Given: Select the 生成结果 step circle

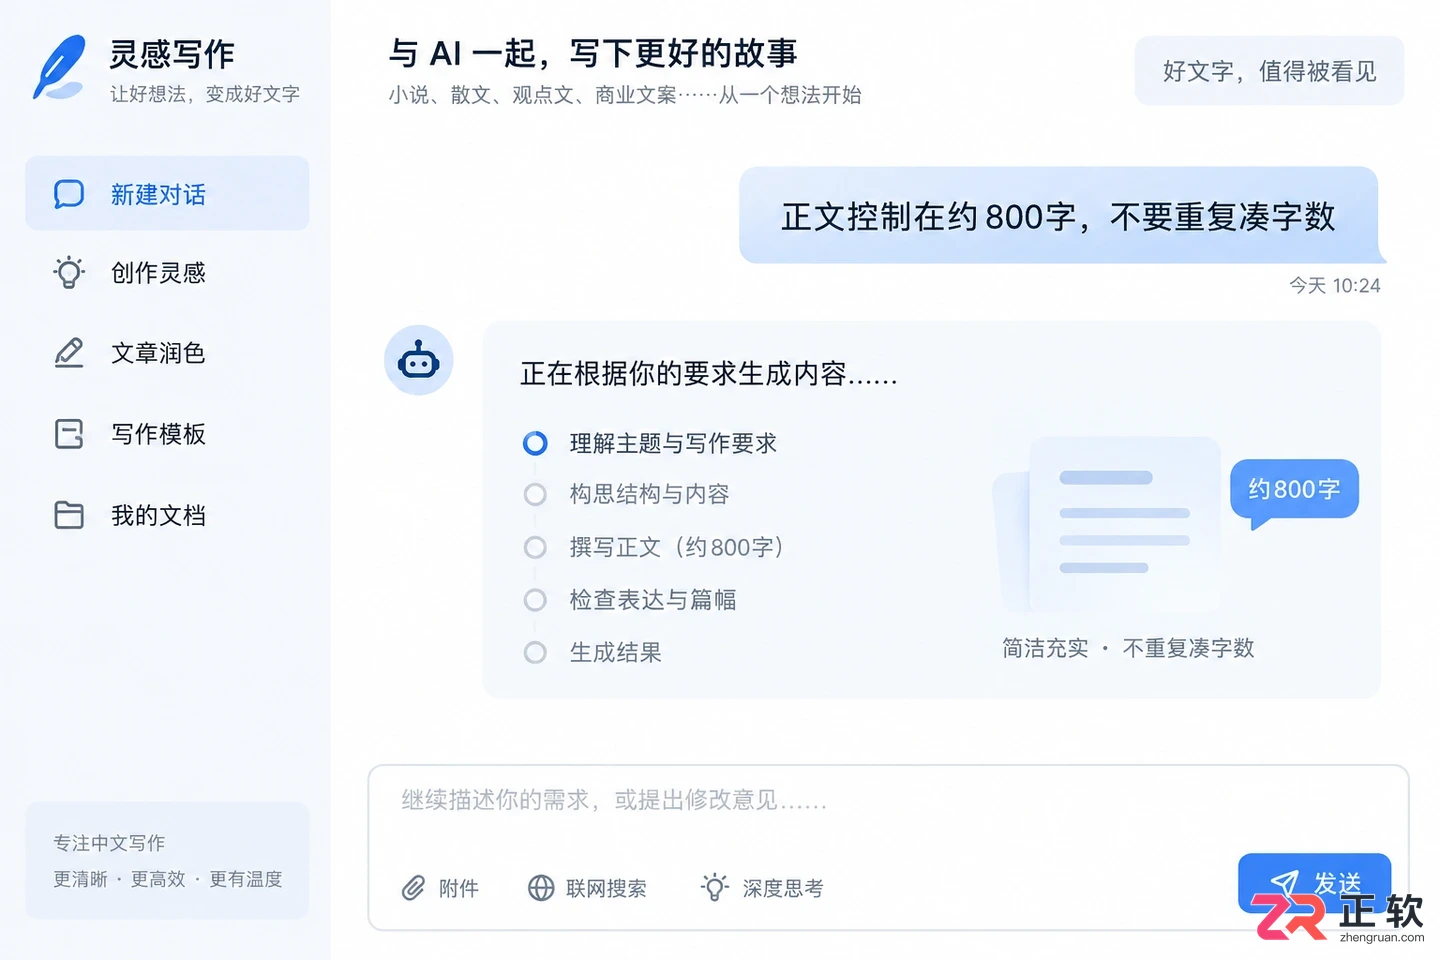Looking at the screenshot, I should pos(536,653).
